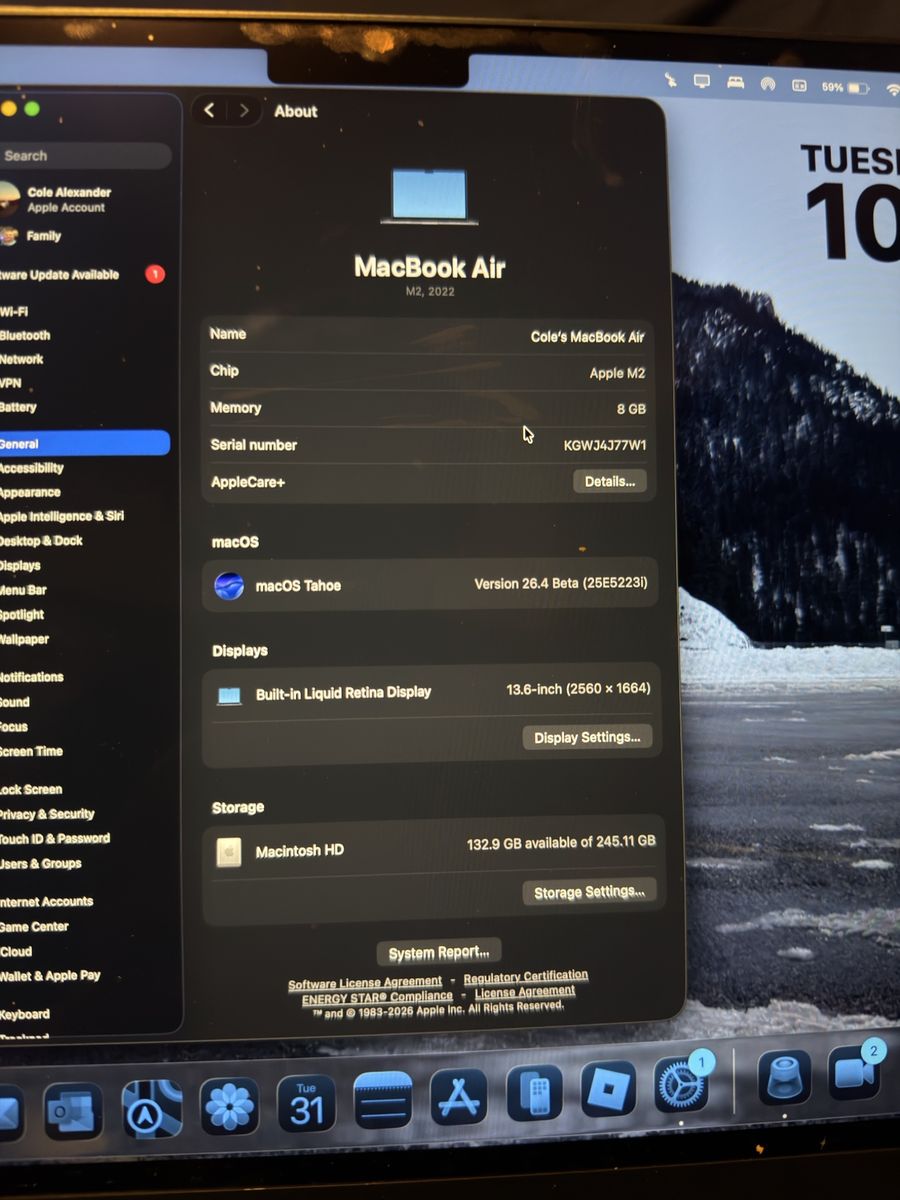Select Accessibility in the settings sidebar
This screenshot has height=1200, width=900.
click(x=32, y=468)
